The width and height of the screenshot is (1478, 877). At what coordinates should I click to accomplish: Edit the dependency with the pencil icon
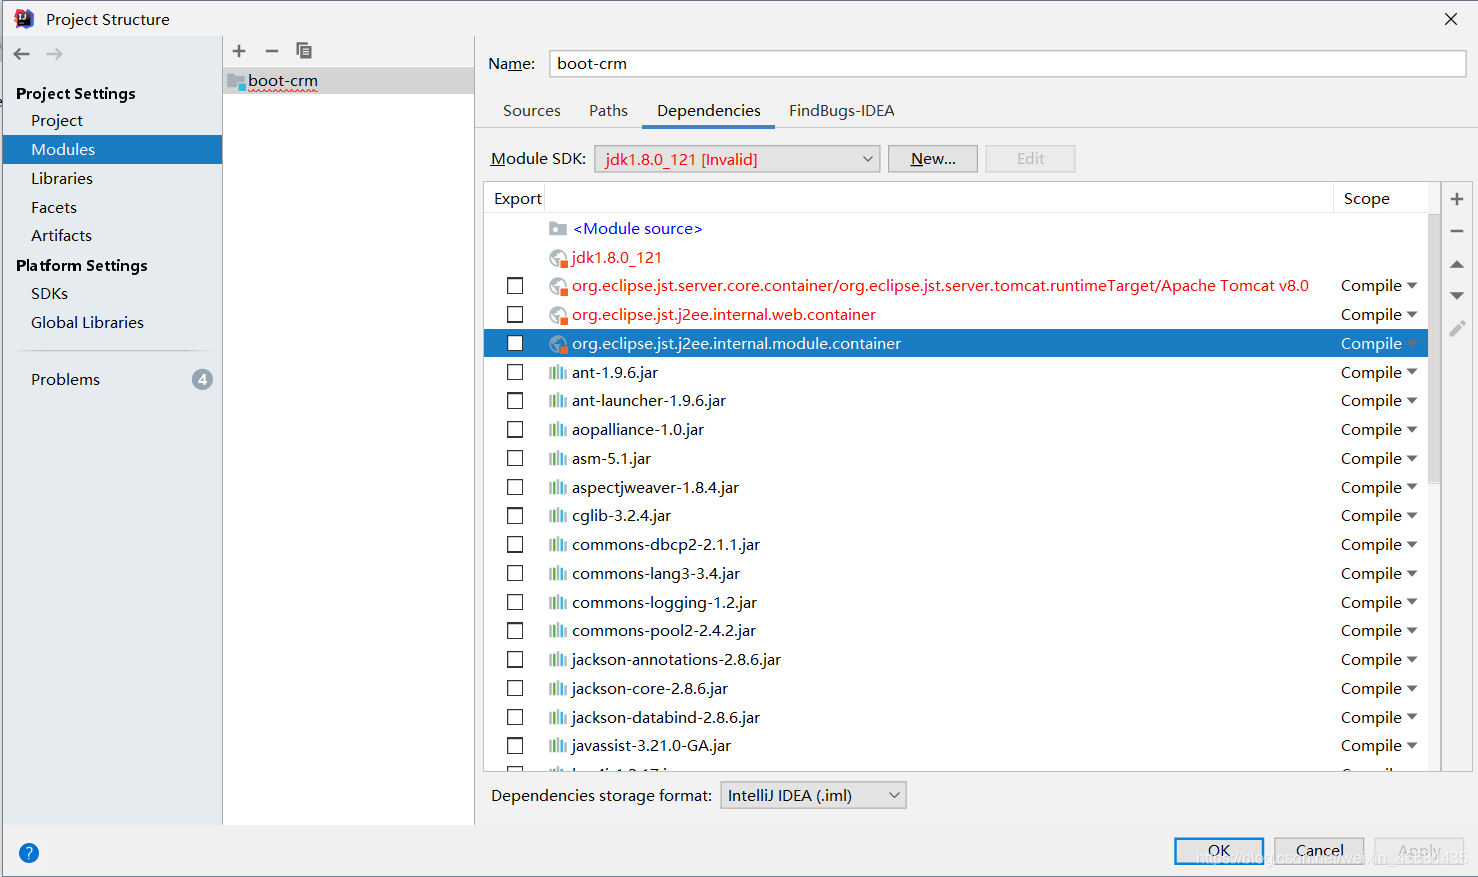1457,328
